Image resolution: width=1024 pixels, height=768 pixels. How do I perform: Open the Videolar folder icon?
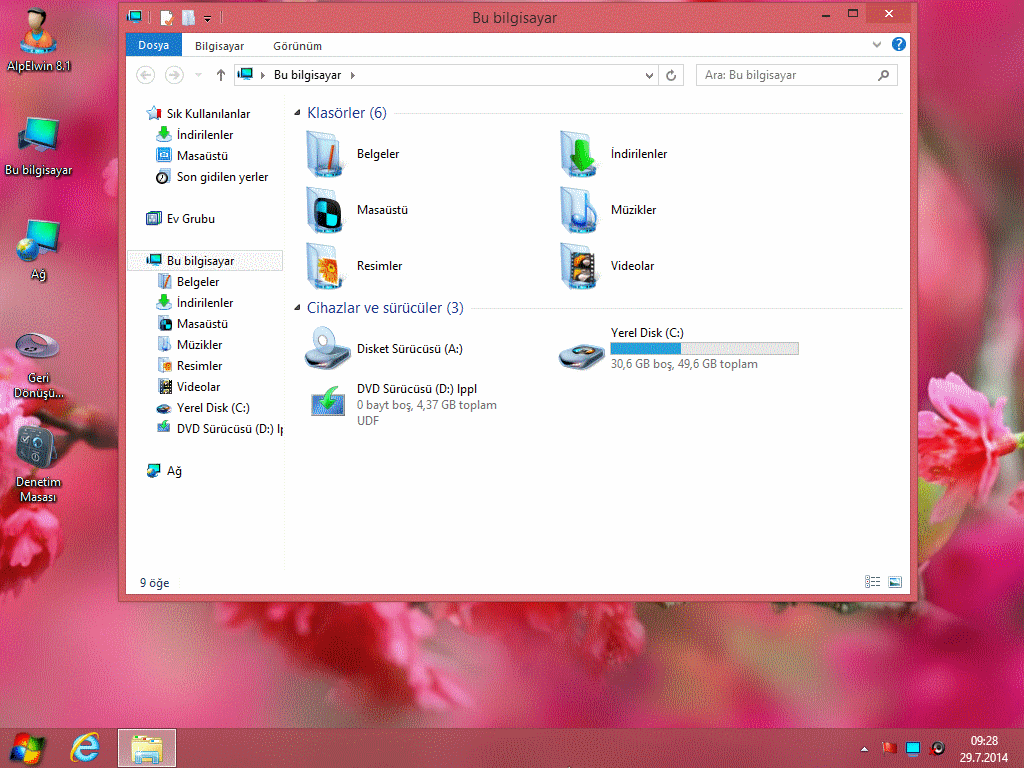click(580, 266)
